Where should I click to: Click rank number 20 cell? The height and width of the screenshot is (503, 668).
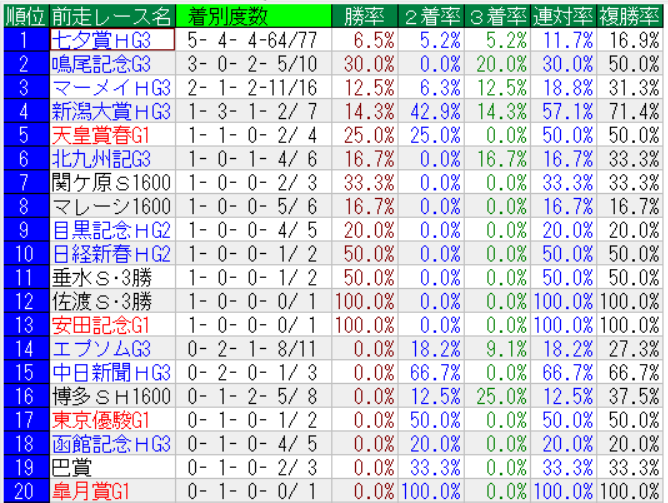point(26,491)
